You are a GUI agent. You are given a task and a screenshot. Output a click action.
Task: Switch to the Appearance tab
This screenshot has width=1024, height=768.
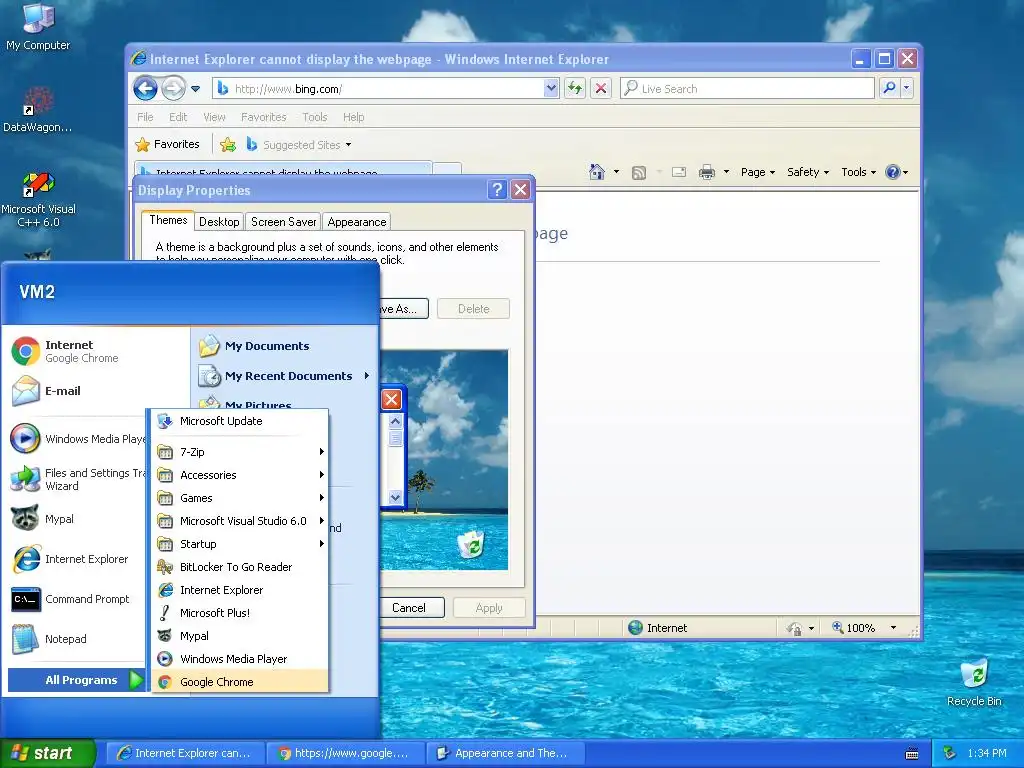pyautogui.click(x=357, y=222)
